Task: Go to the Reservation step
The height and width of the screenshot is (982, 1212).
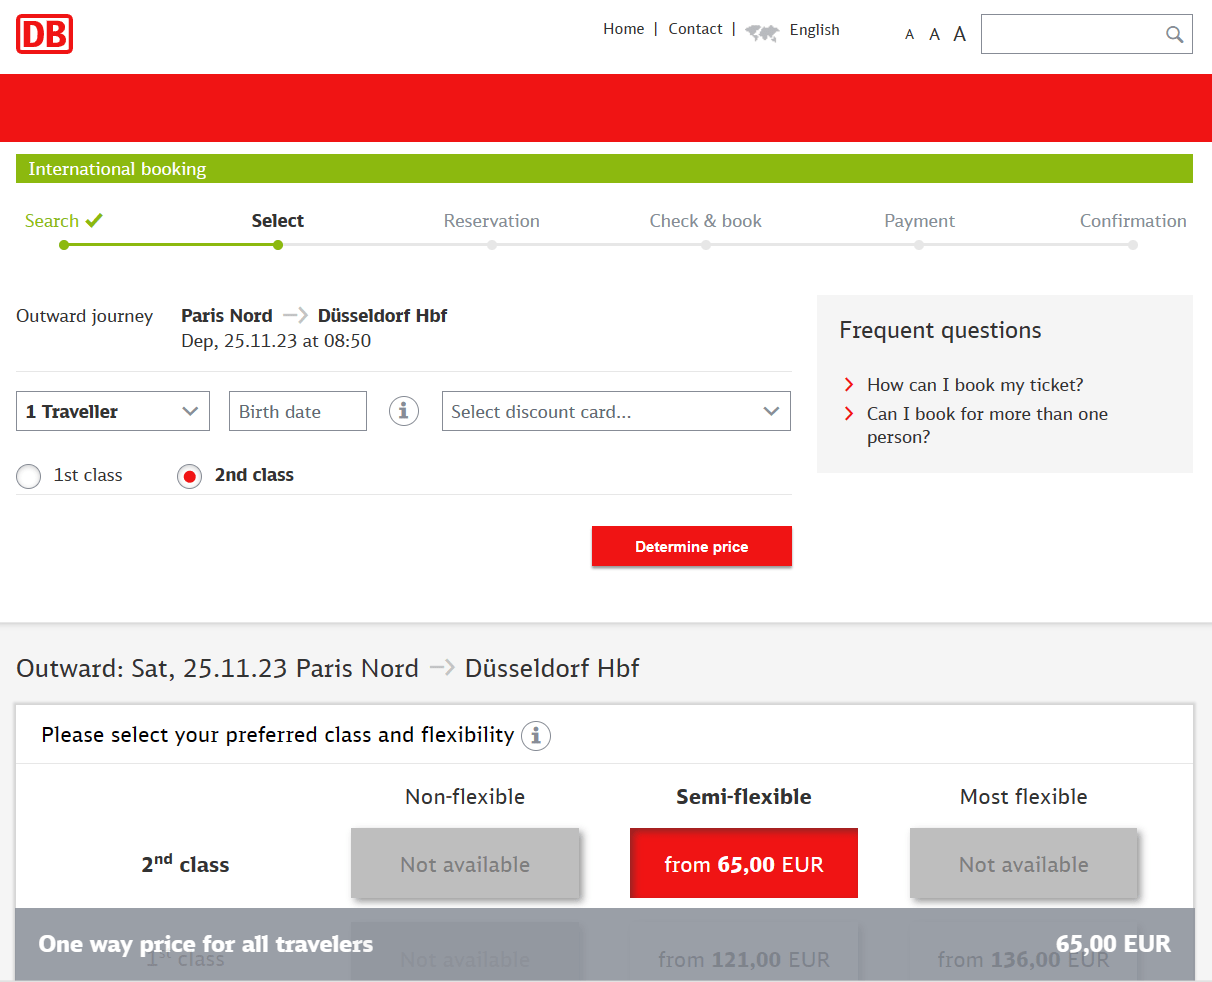Action: [492, 221]
